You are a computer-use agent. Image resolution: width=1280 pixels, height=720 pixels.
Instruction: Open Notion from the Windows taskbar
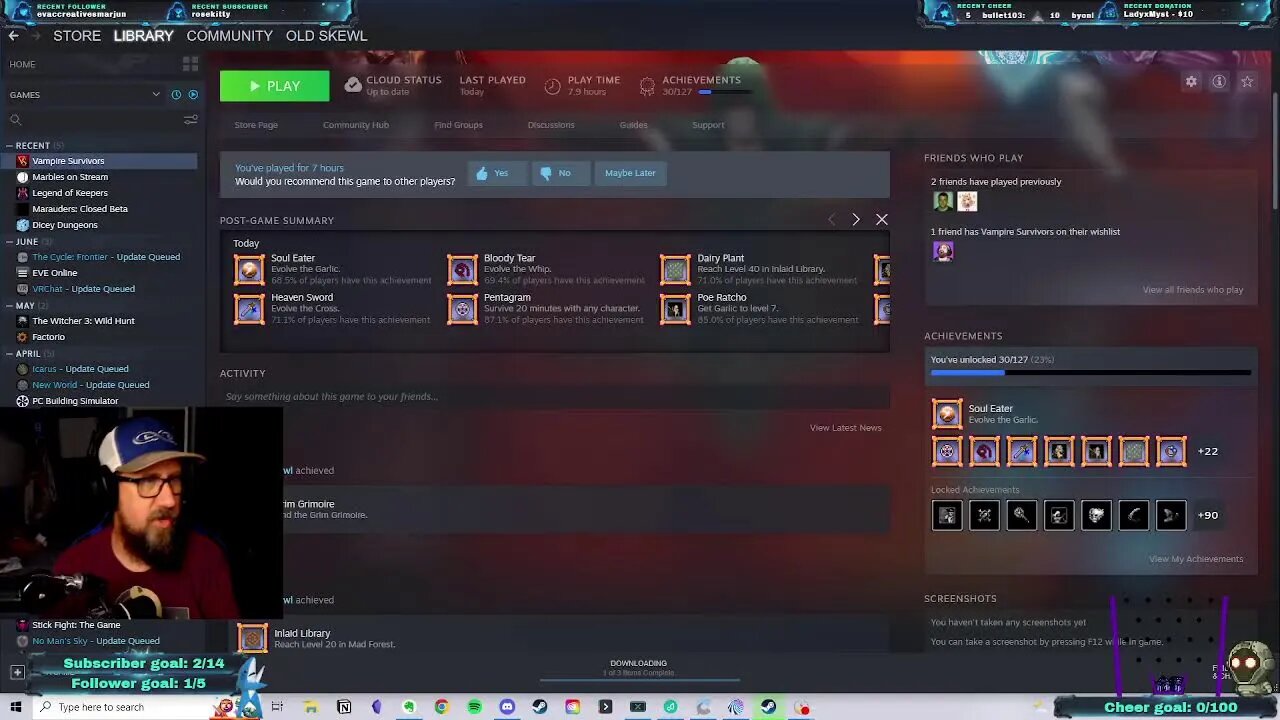[344, 707]
